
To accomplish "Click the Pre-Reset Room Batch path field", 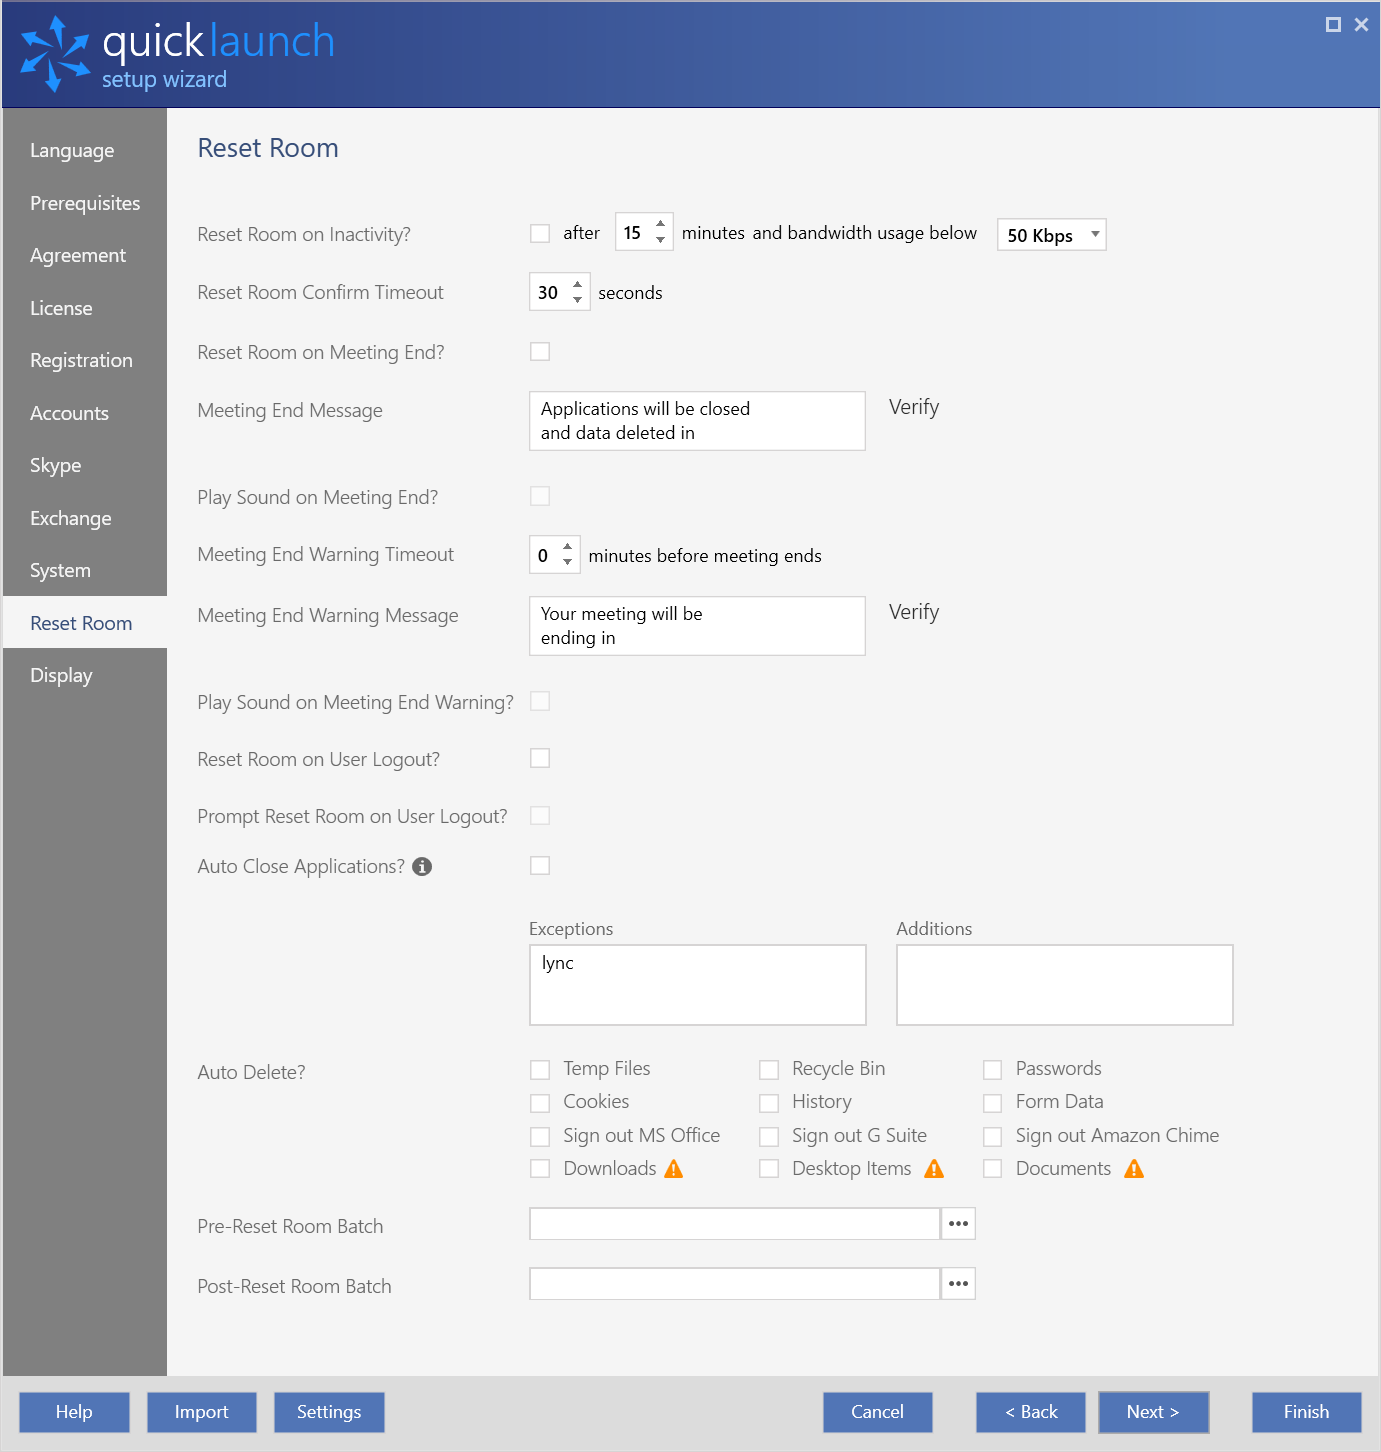I will 735,1224.
